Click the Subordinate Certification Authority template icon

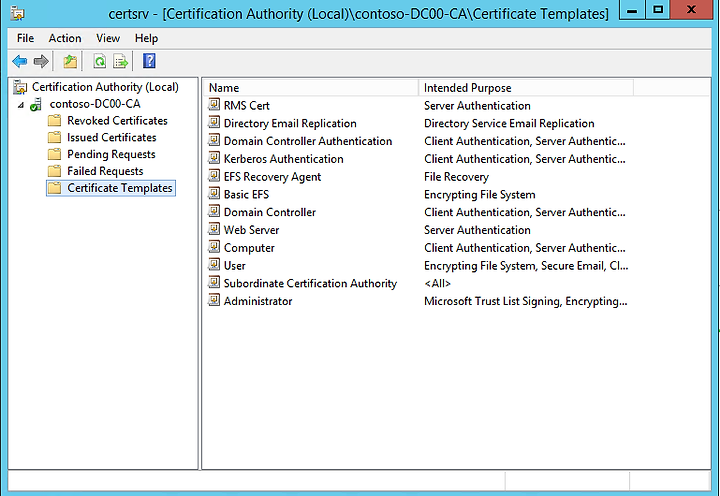(214, 283)
